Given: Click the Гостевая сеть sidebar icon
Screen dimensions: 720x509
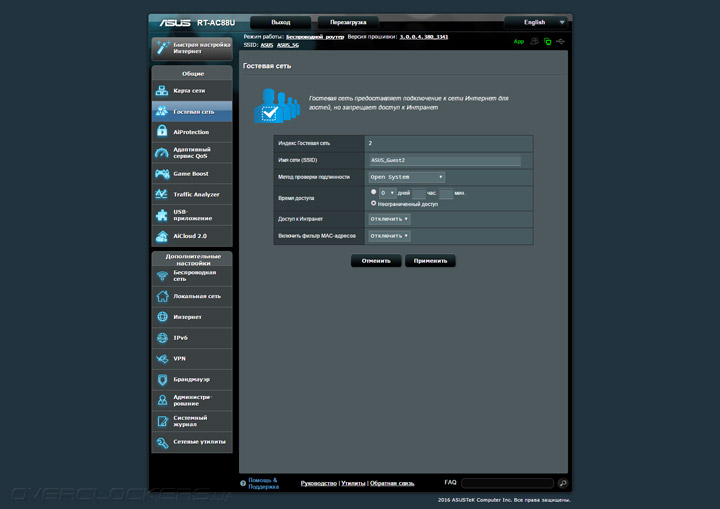Looking at the screenshot, I should click(x=162, y=111).
